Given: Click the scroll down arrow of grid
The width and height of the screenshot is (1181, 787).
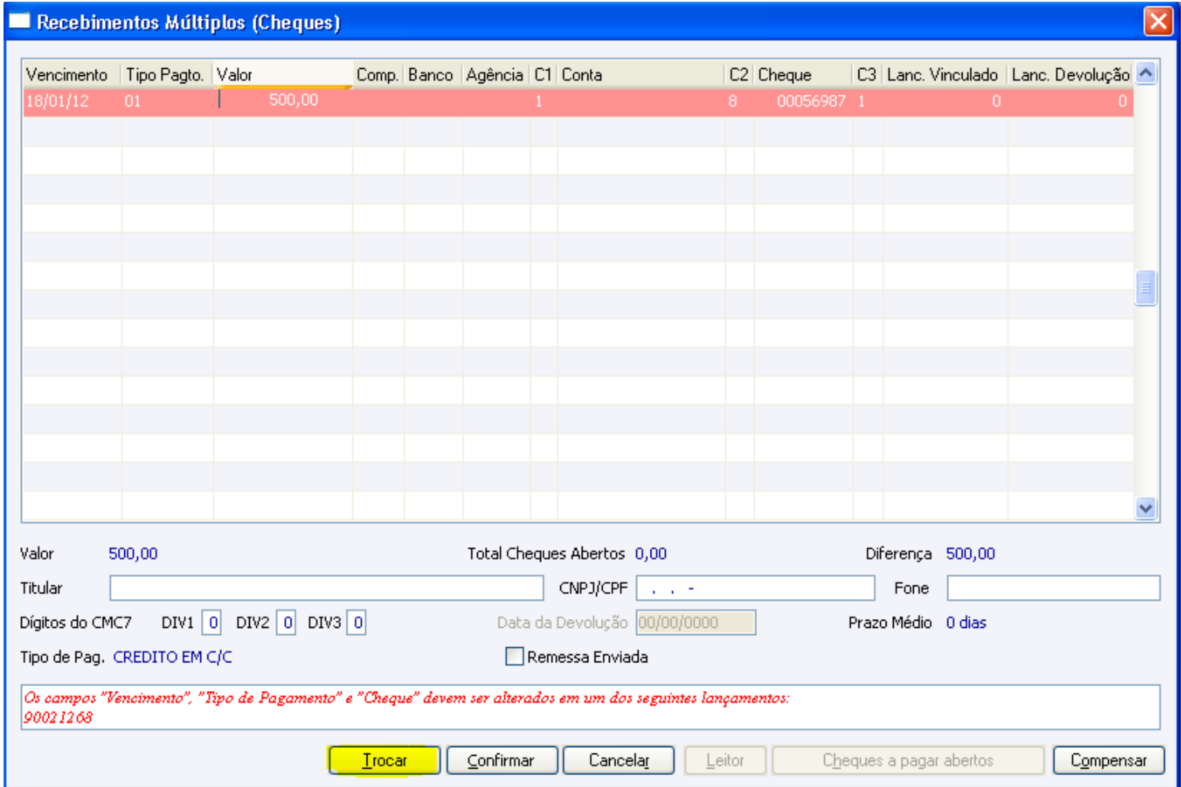Looking at the screenshot, I should pyautogui.click(x=1146, y=508).
